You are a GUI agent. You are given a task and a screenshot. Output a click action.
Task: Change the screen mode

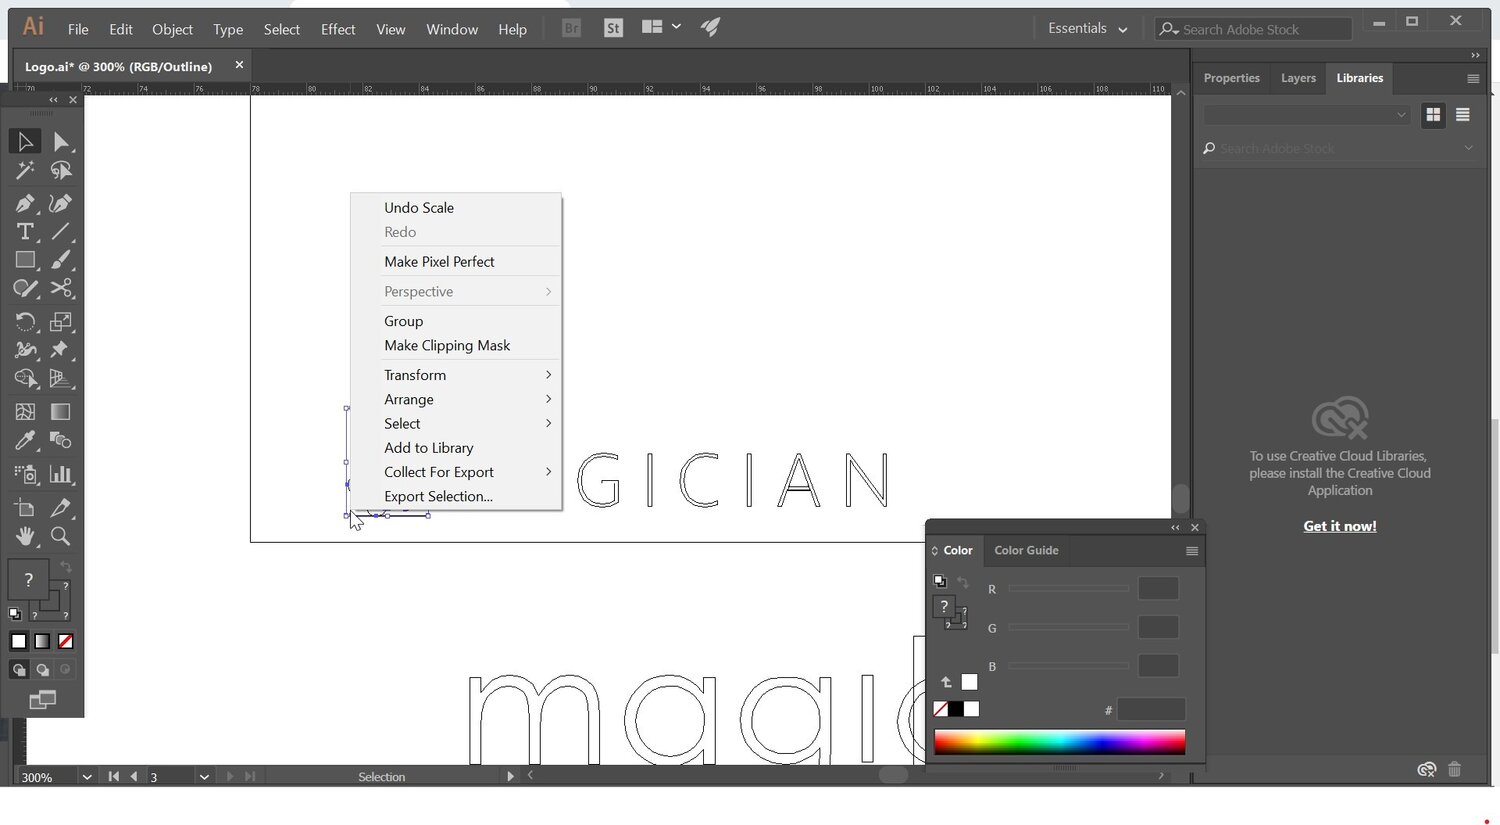(x=42, y=699)
